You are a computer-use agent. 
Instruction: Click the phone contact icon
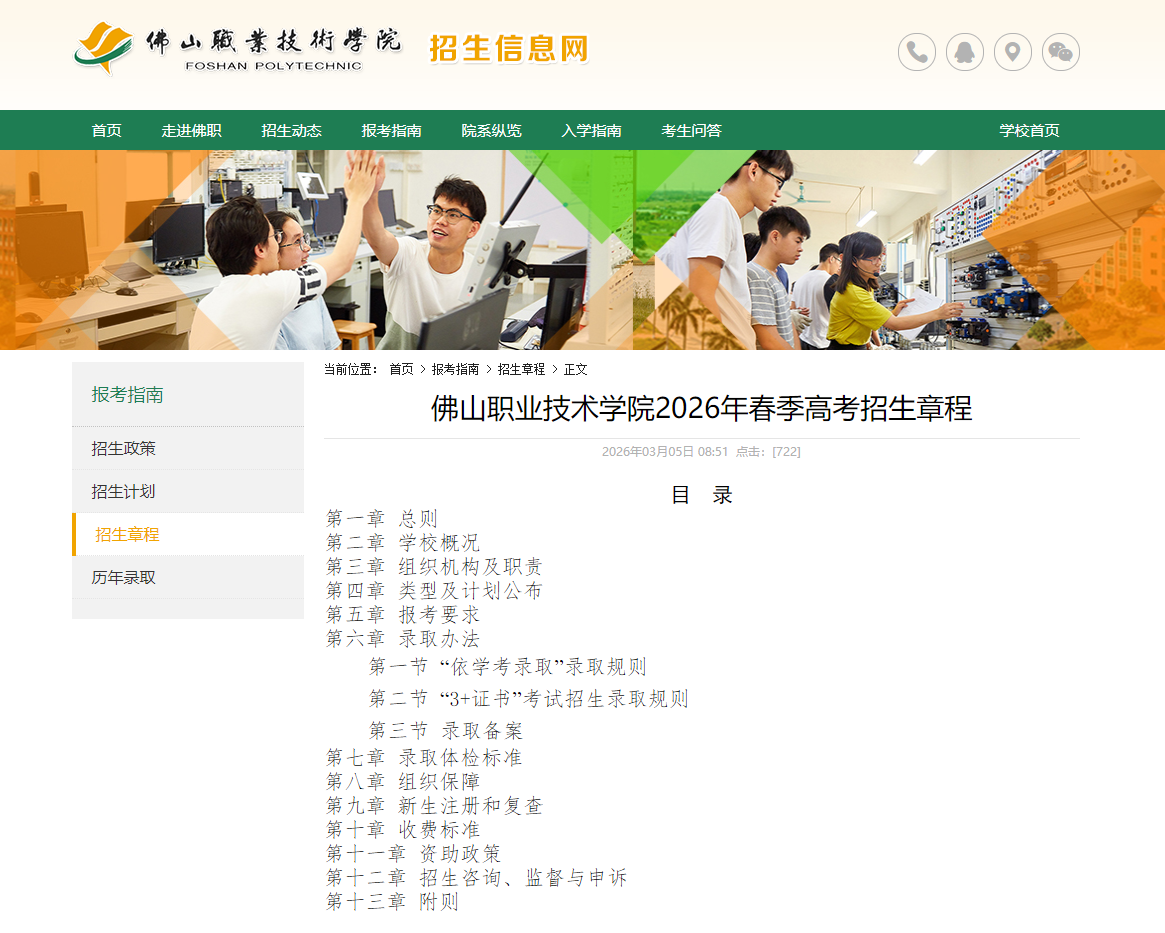pyautogui.click(x=916, y=52)
